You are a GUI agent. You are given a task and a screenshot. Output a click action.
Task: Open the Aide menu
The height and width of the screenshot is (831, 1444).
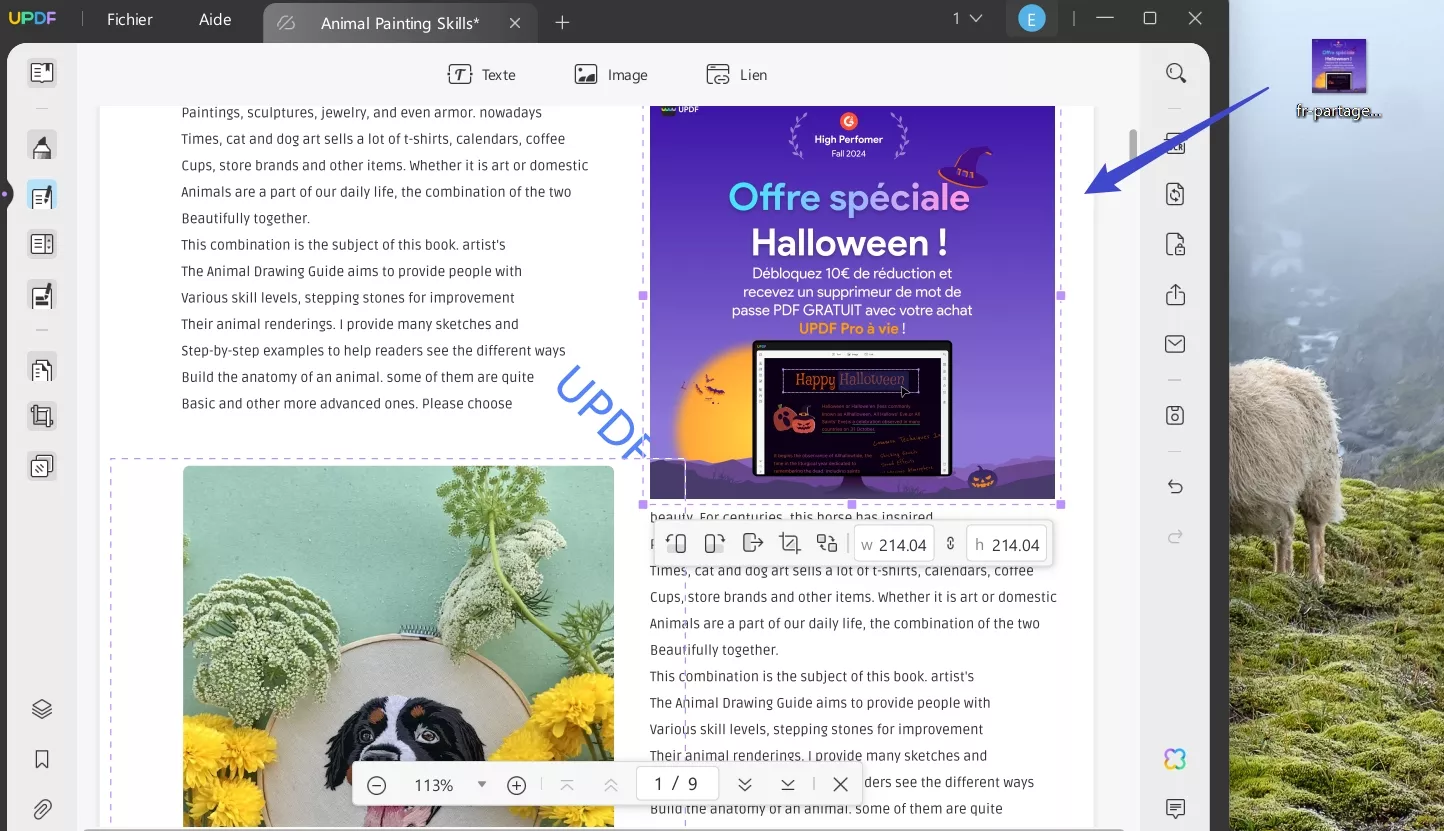214,19
